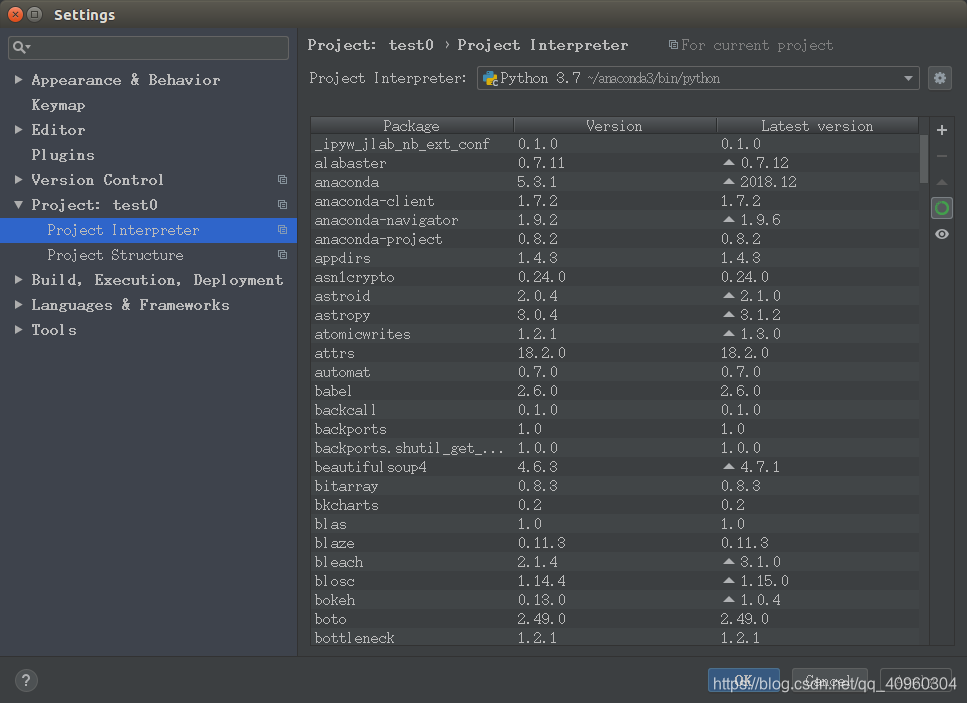Image resolution: width=967 pixels, height=703 pixels.
Task: Click the copy icon beside Version Control
Action: [282, 179]
